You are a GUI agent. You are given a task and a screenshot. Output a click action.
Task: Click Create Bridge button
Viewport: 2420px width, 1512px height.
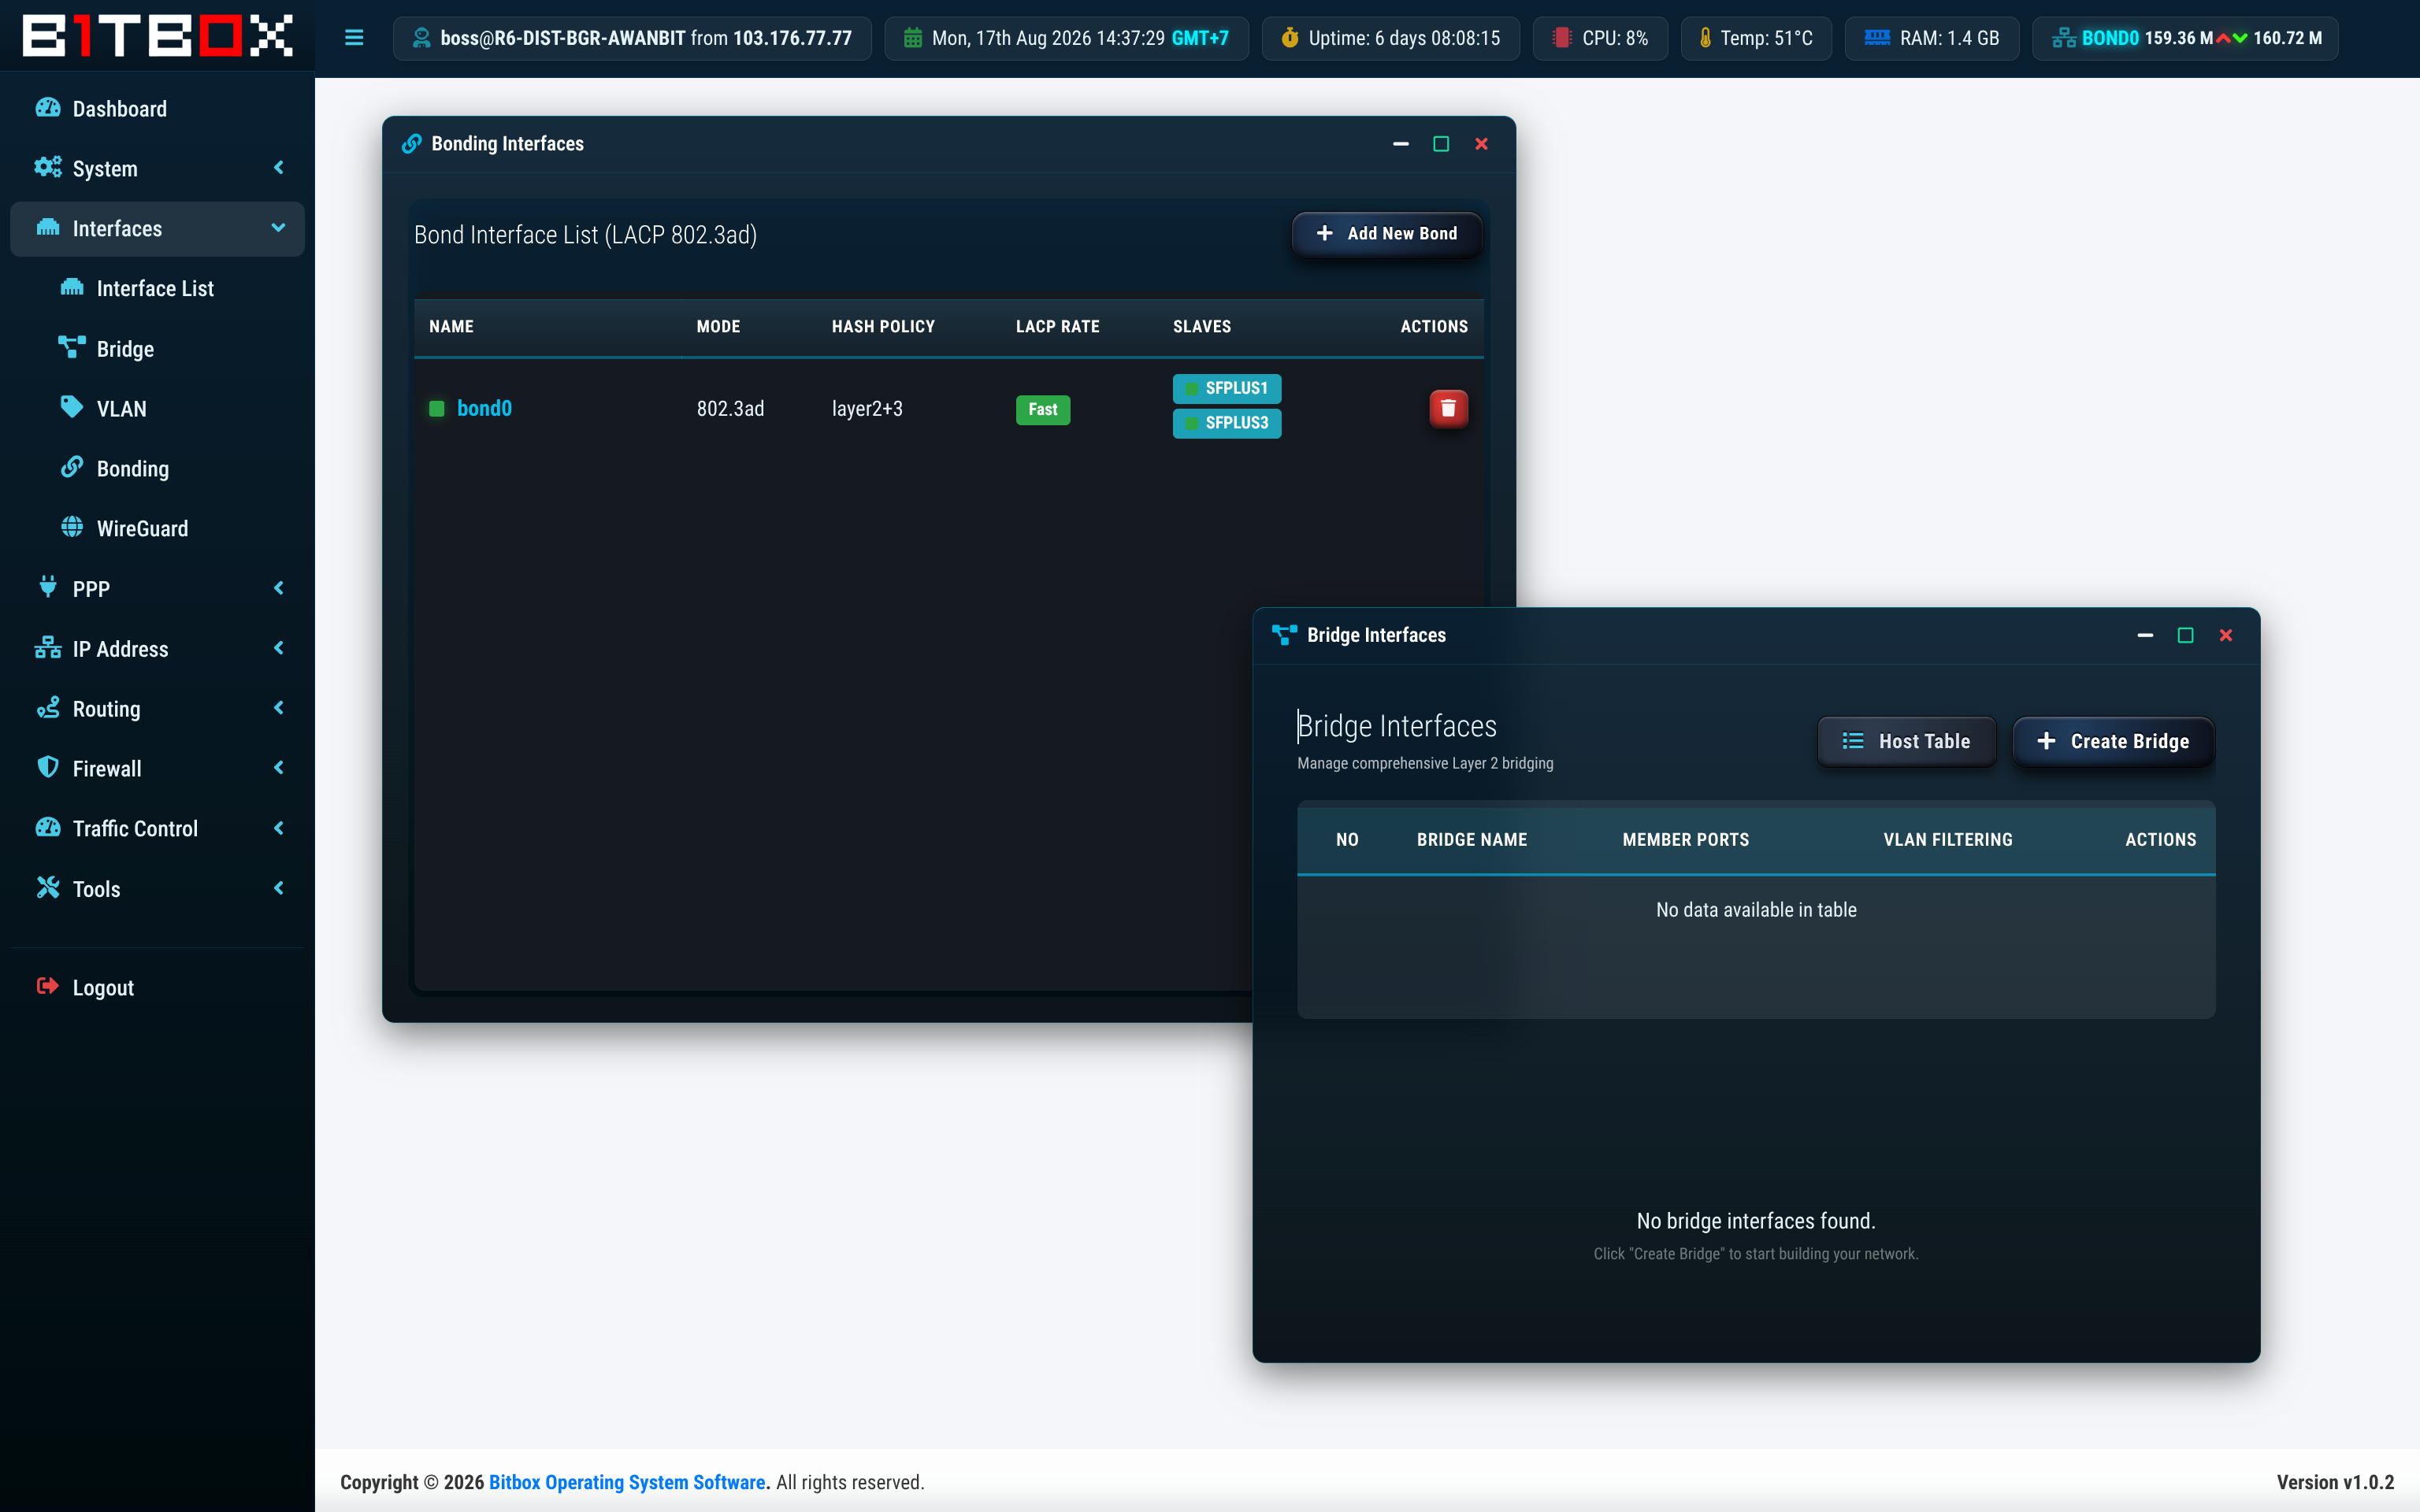[2113, 741]
